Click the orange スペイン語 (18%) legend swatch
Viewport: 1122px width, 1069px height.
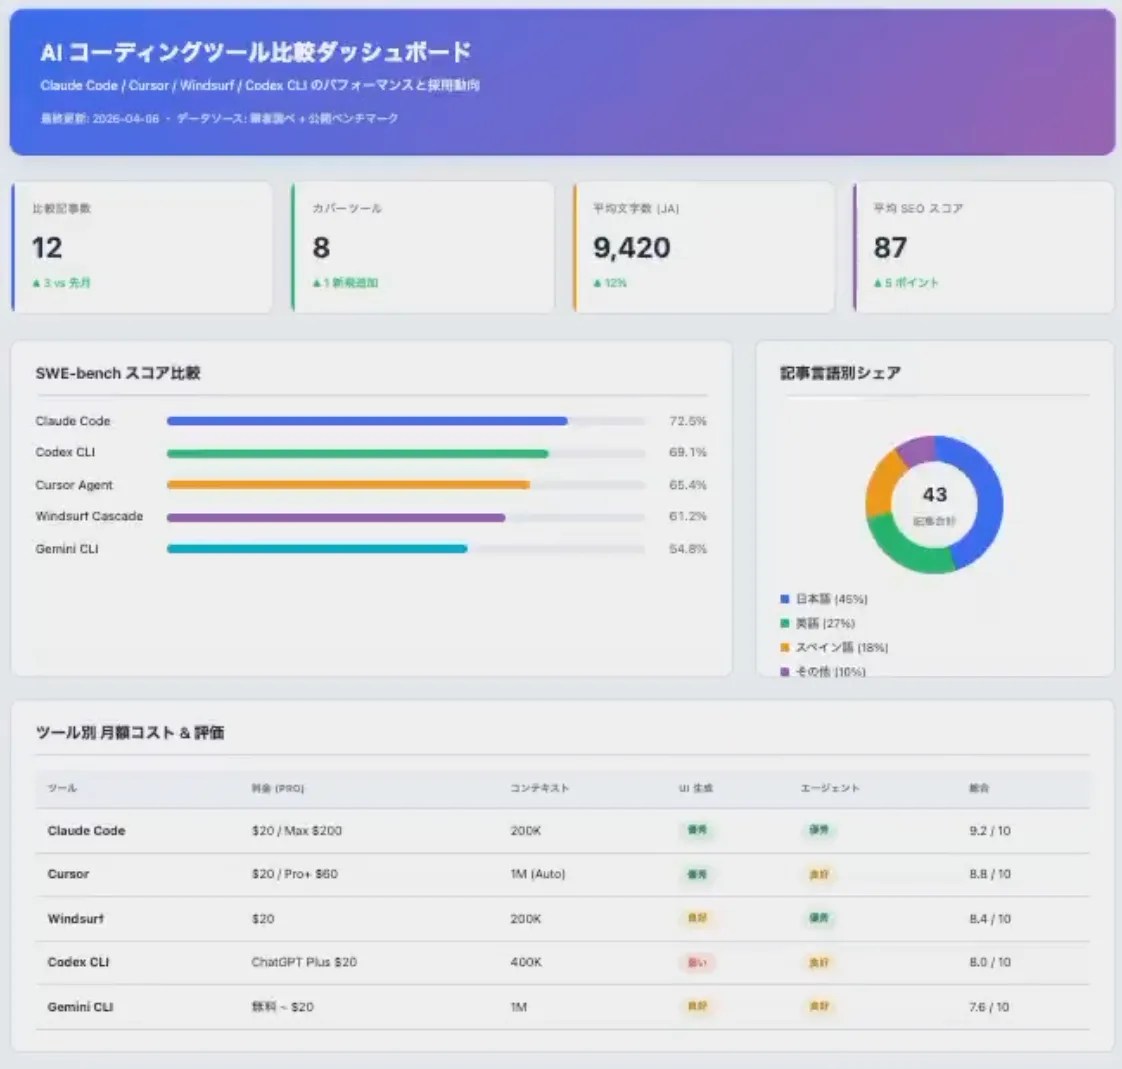[784, 648]
